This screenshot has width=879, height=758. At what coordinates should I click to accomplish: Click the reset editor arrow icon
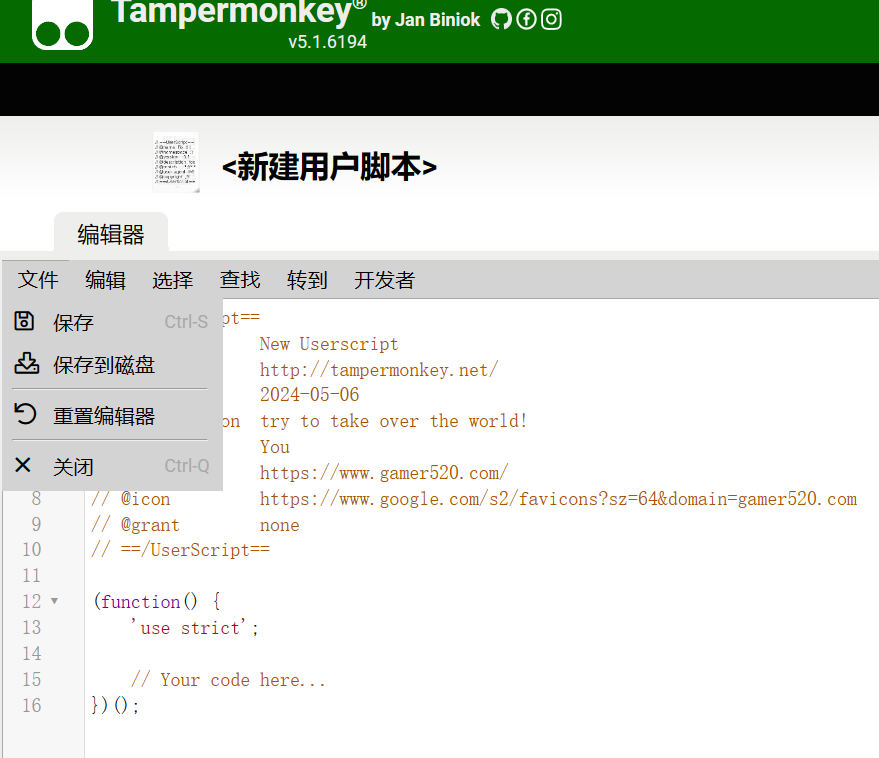point(25,414)
